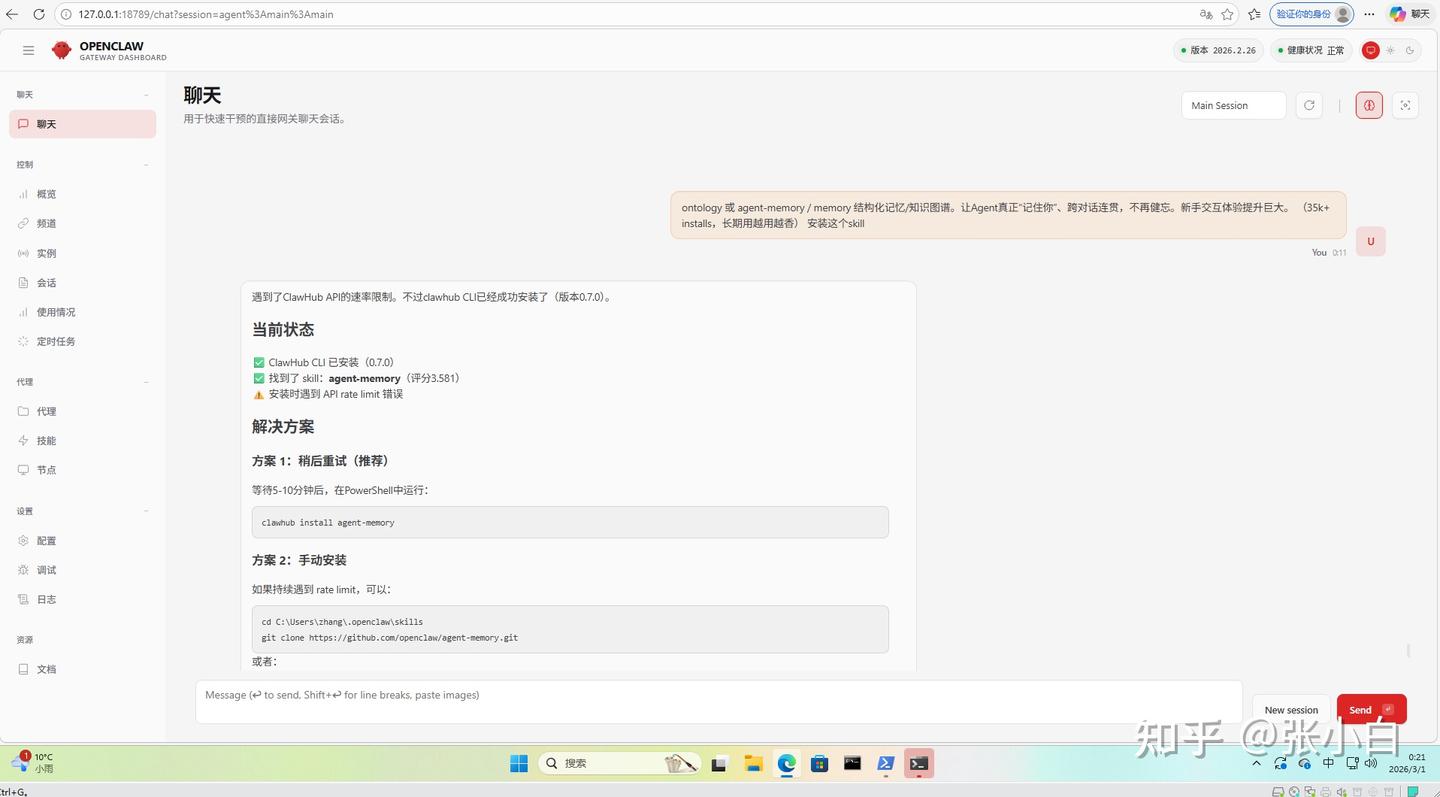Click the clawhub install agent-memory code block
The height and width of the screenshot is (797, 1440).
click(570, 522)
